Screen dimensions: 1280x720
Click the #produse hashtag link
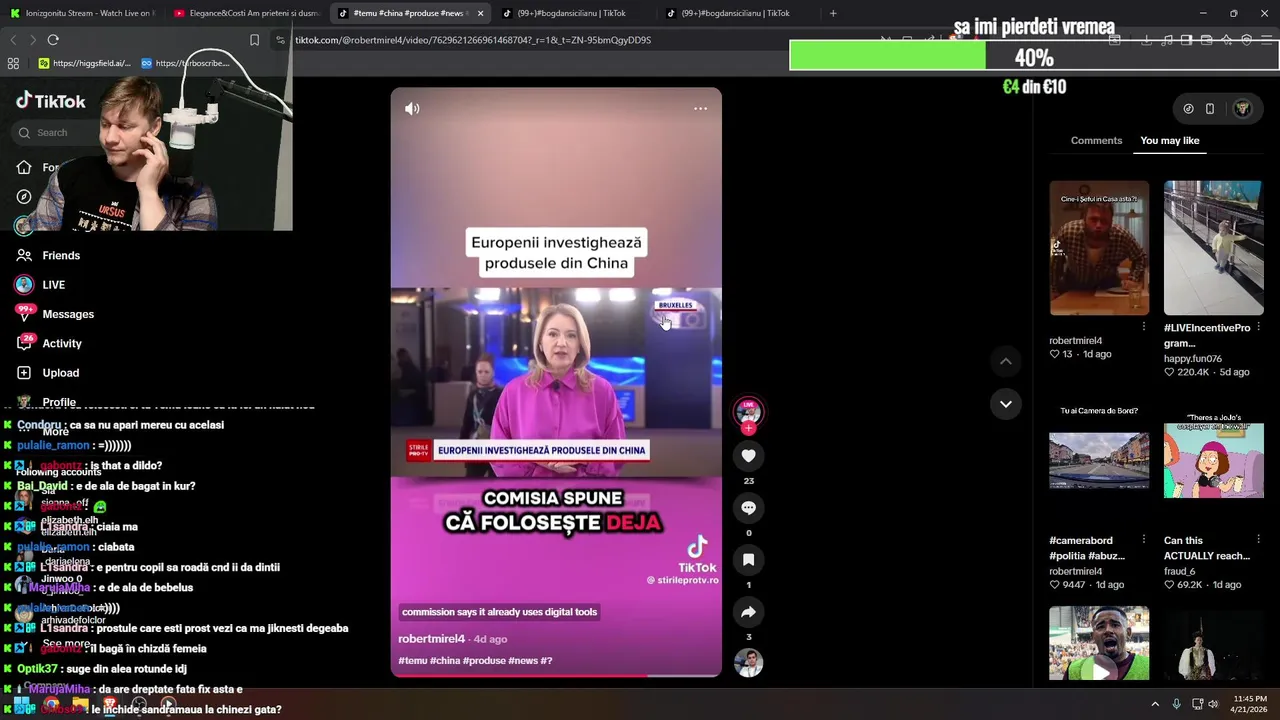(484, 661)
